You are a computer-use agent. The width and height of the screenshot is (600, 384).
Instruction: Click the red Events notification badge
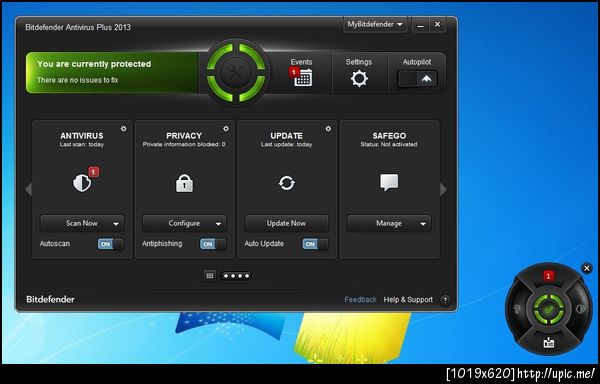[294, 72]
